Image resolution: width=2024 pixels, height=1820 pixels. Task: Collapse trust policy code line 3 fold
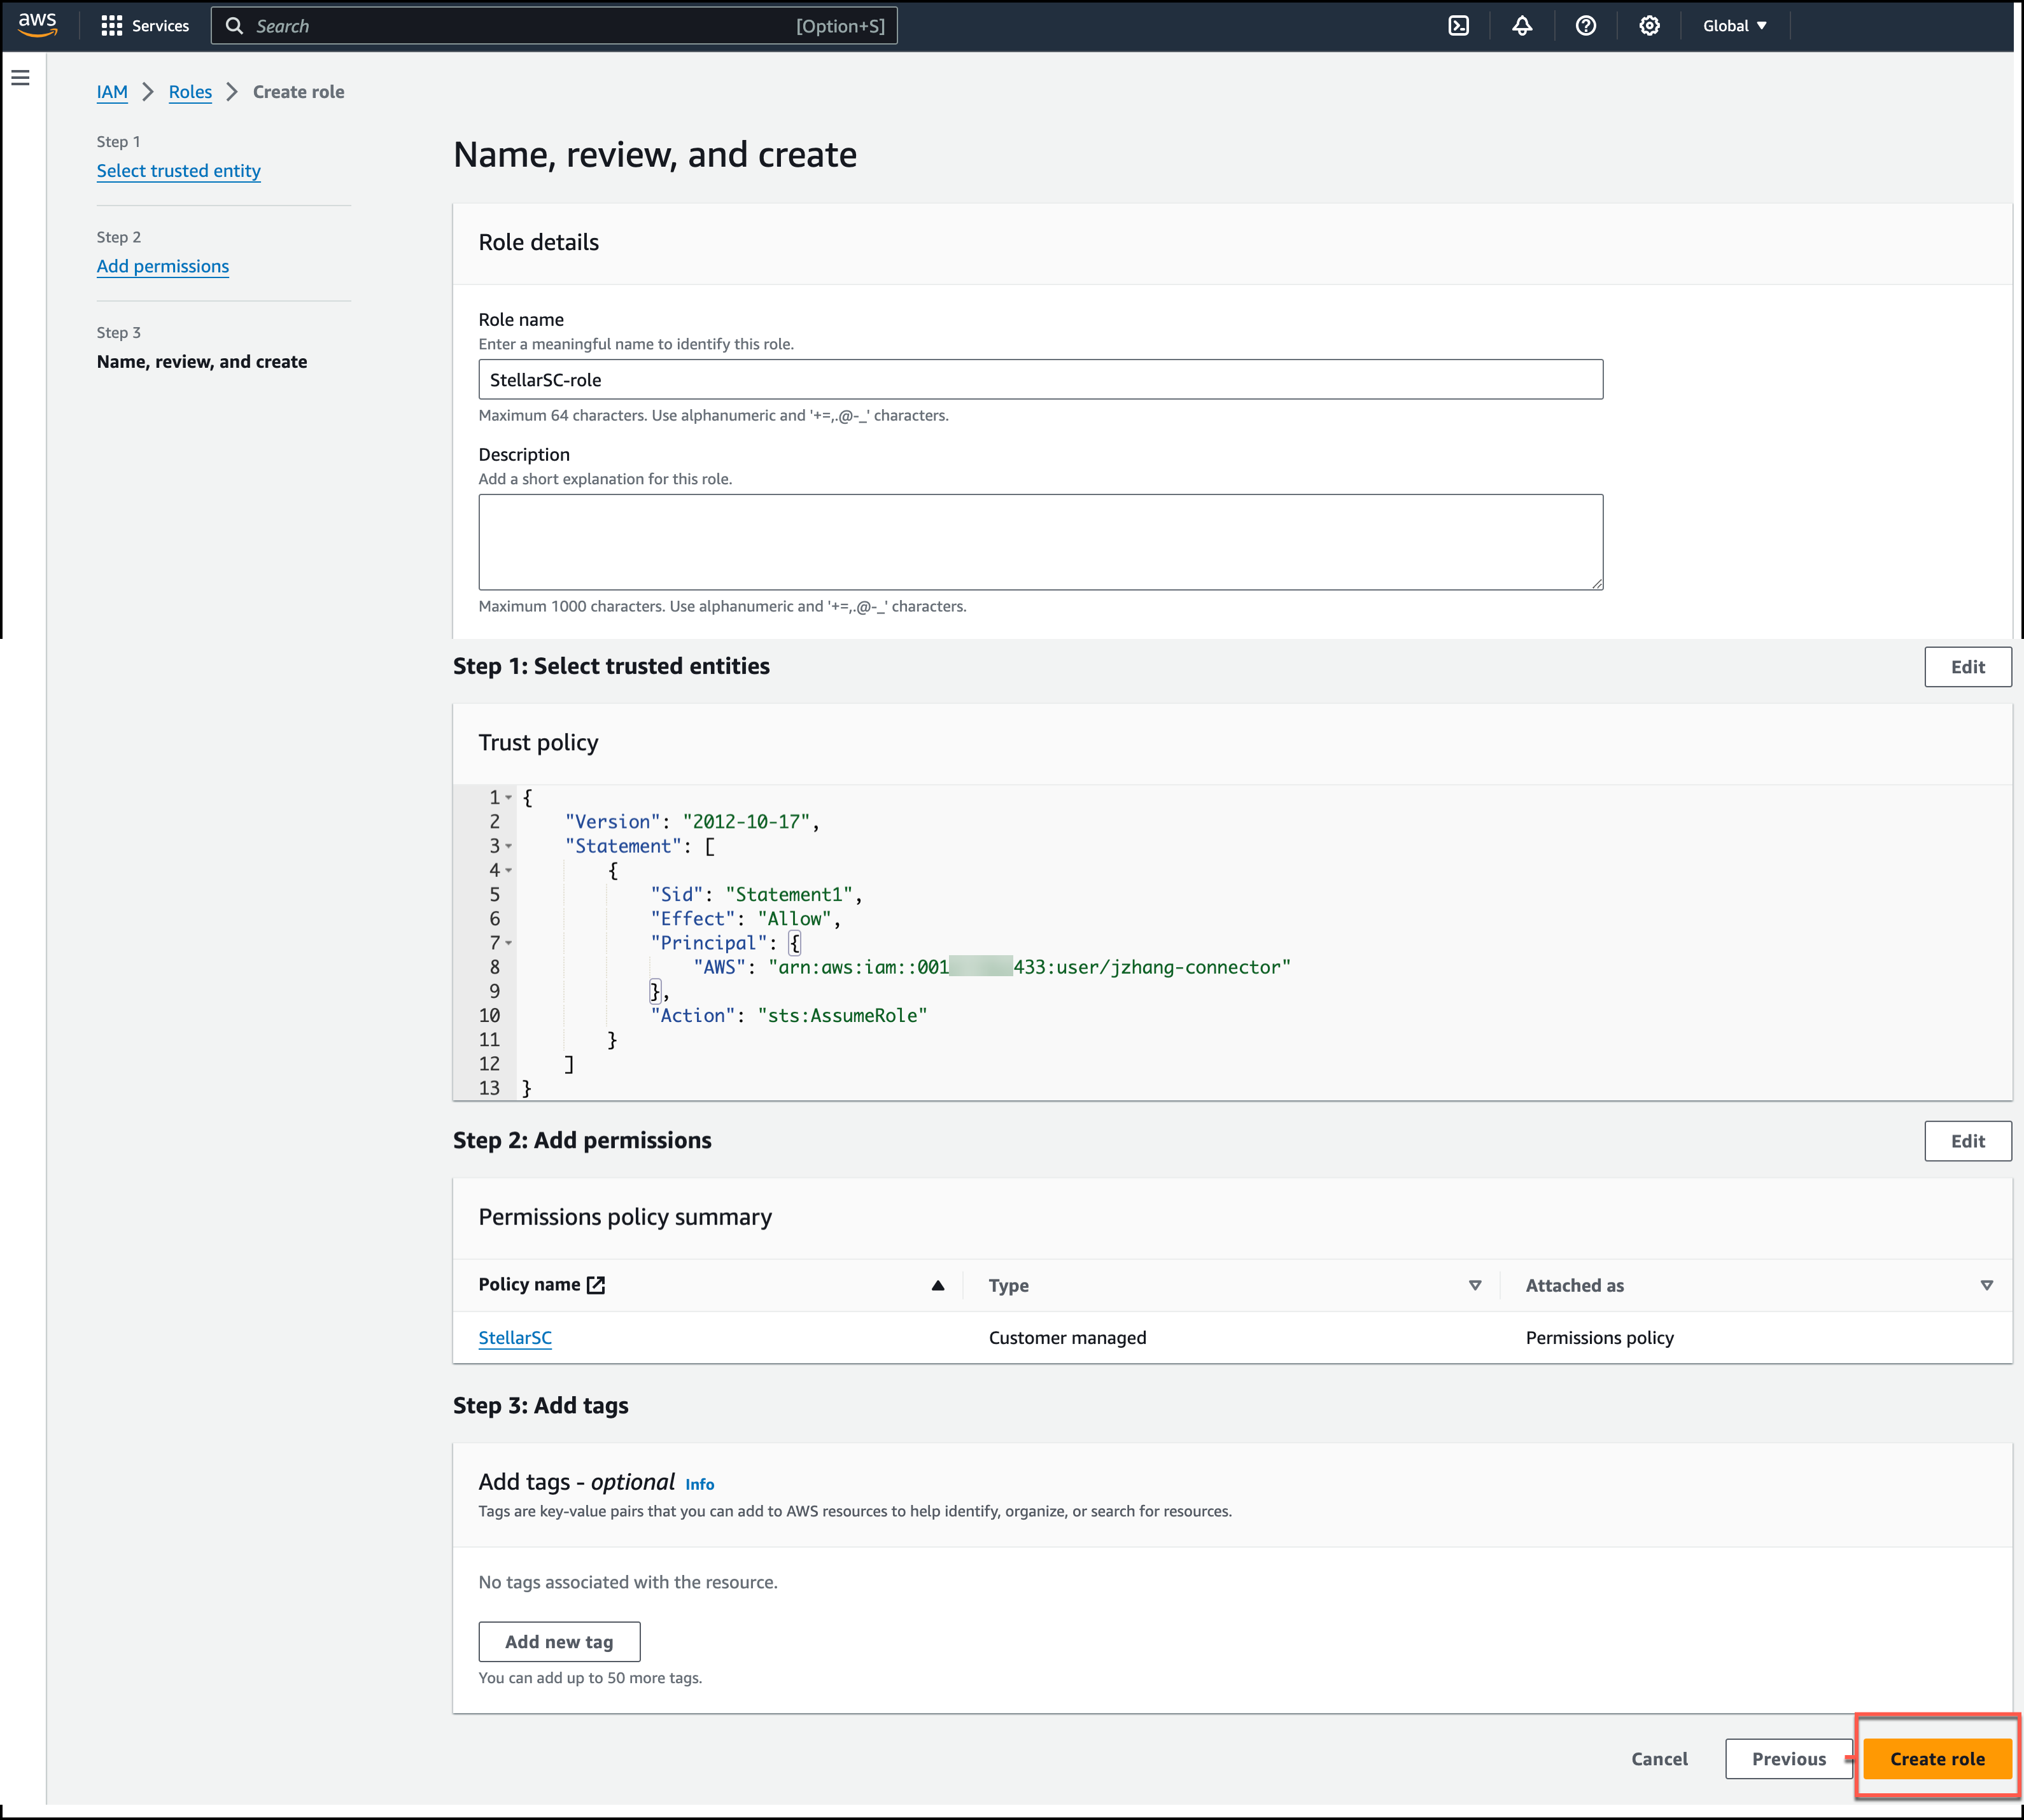[508, 846]
